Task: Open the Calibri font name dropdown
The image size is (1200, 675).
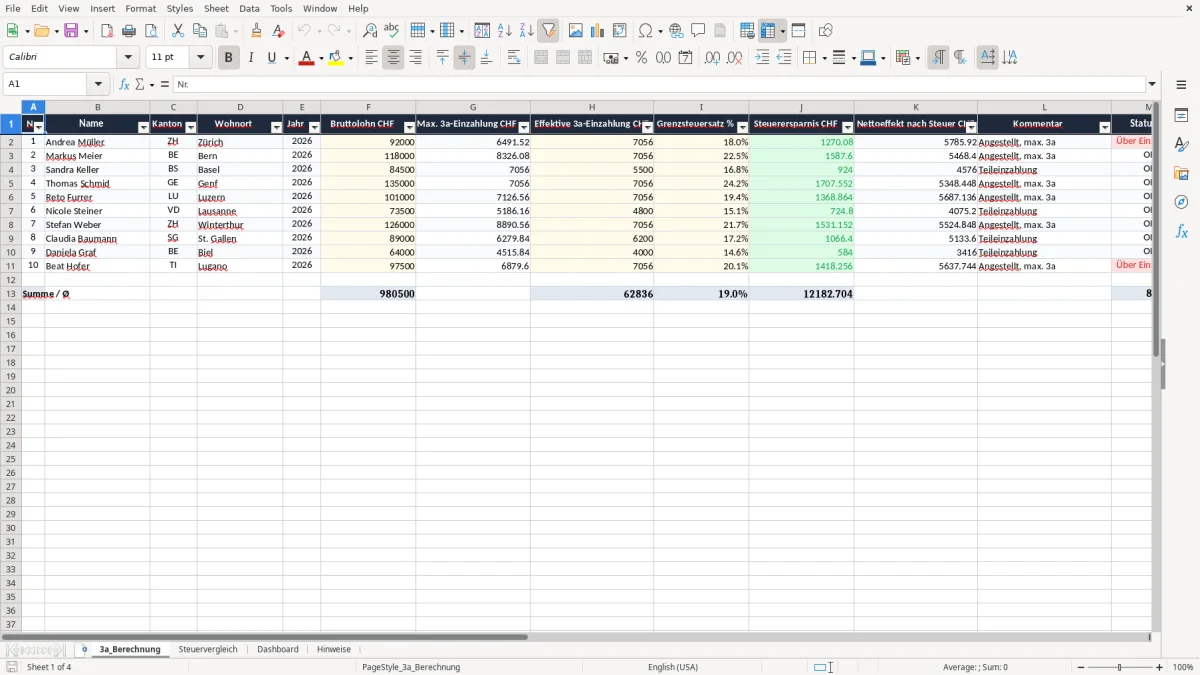Action: click(x=128, y=58)
